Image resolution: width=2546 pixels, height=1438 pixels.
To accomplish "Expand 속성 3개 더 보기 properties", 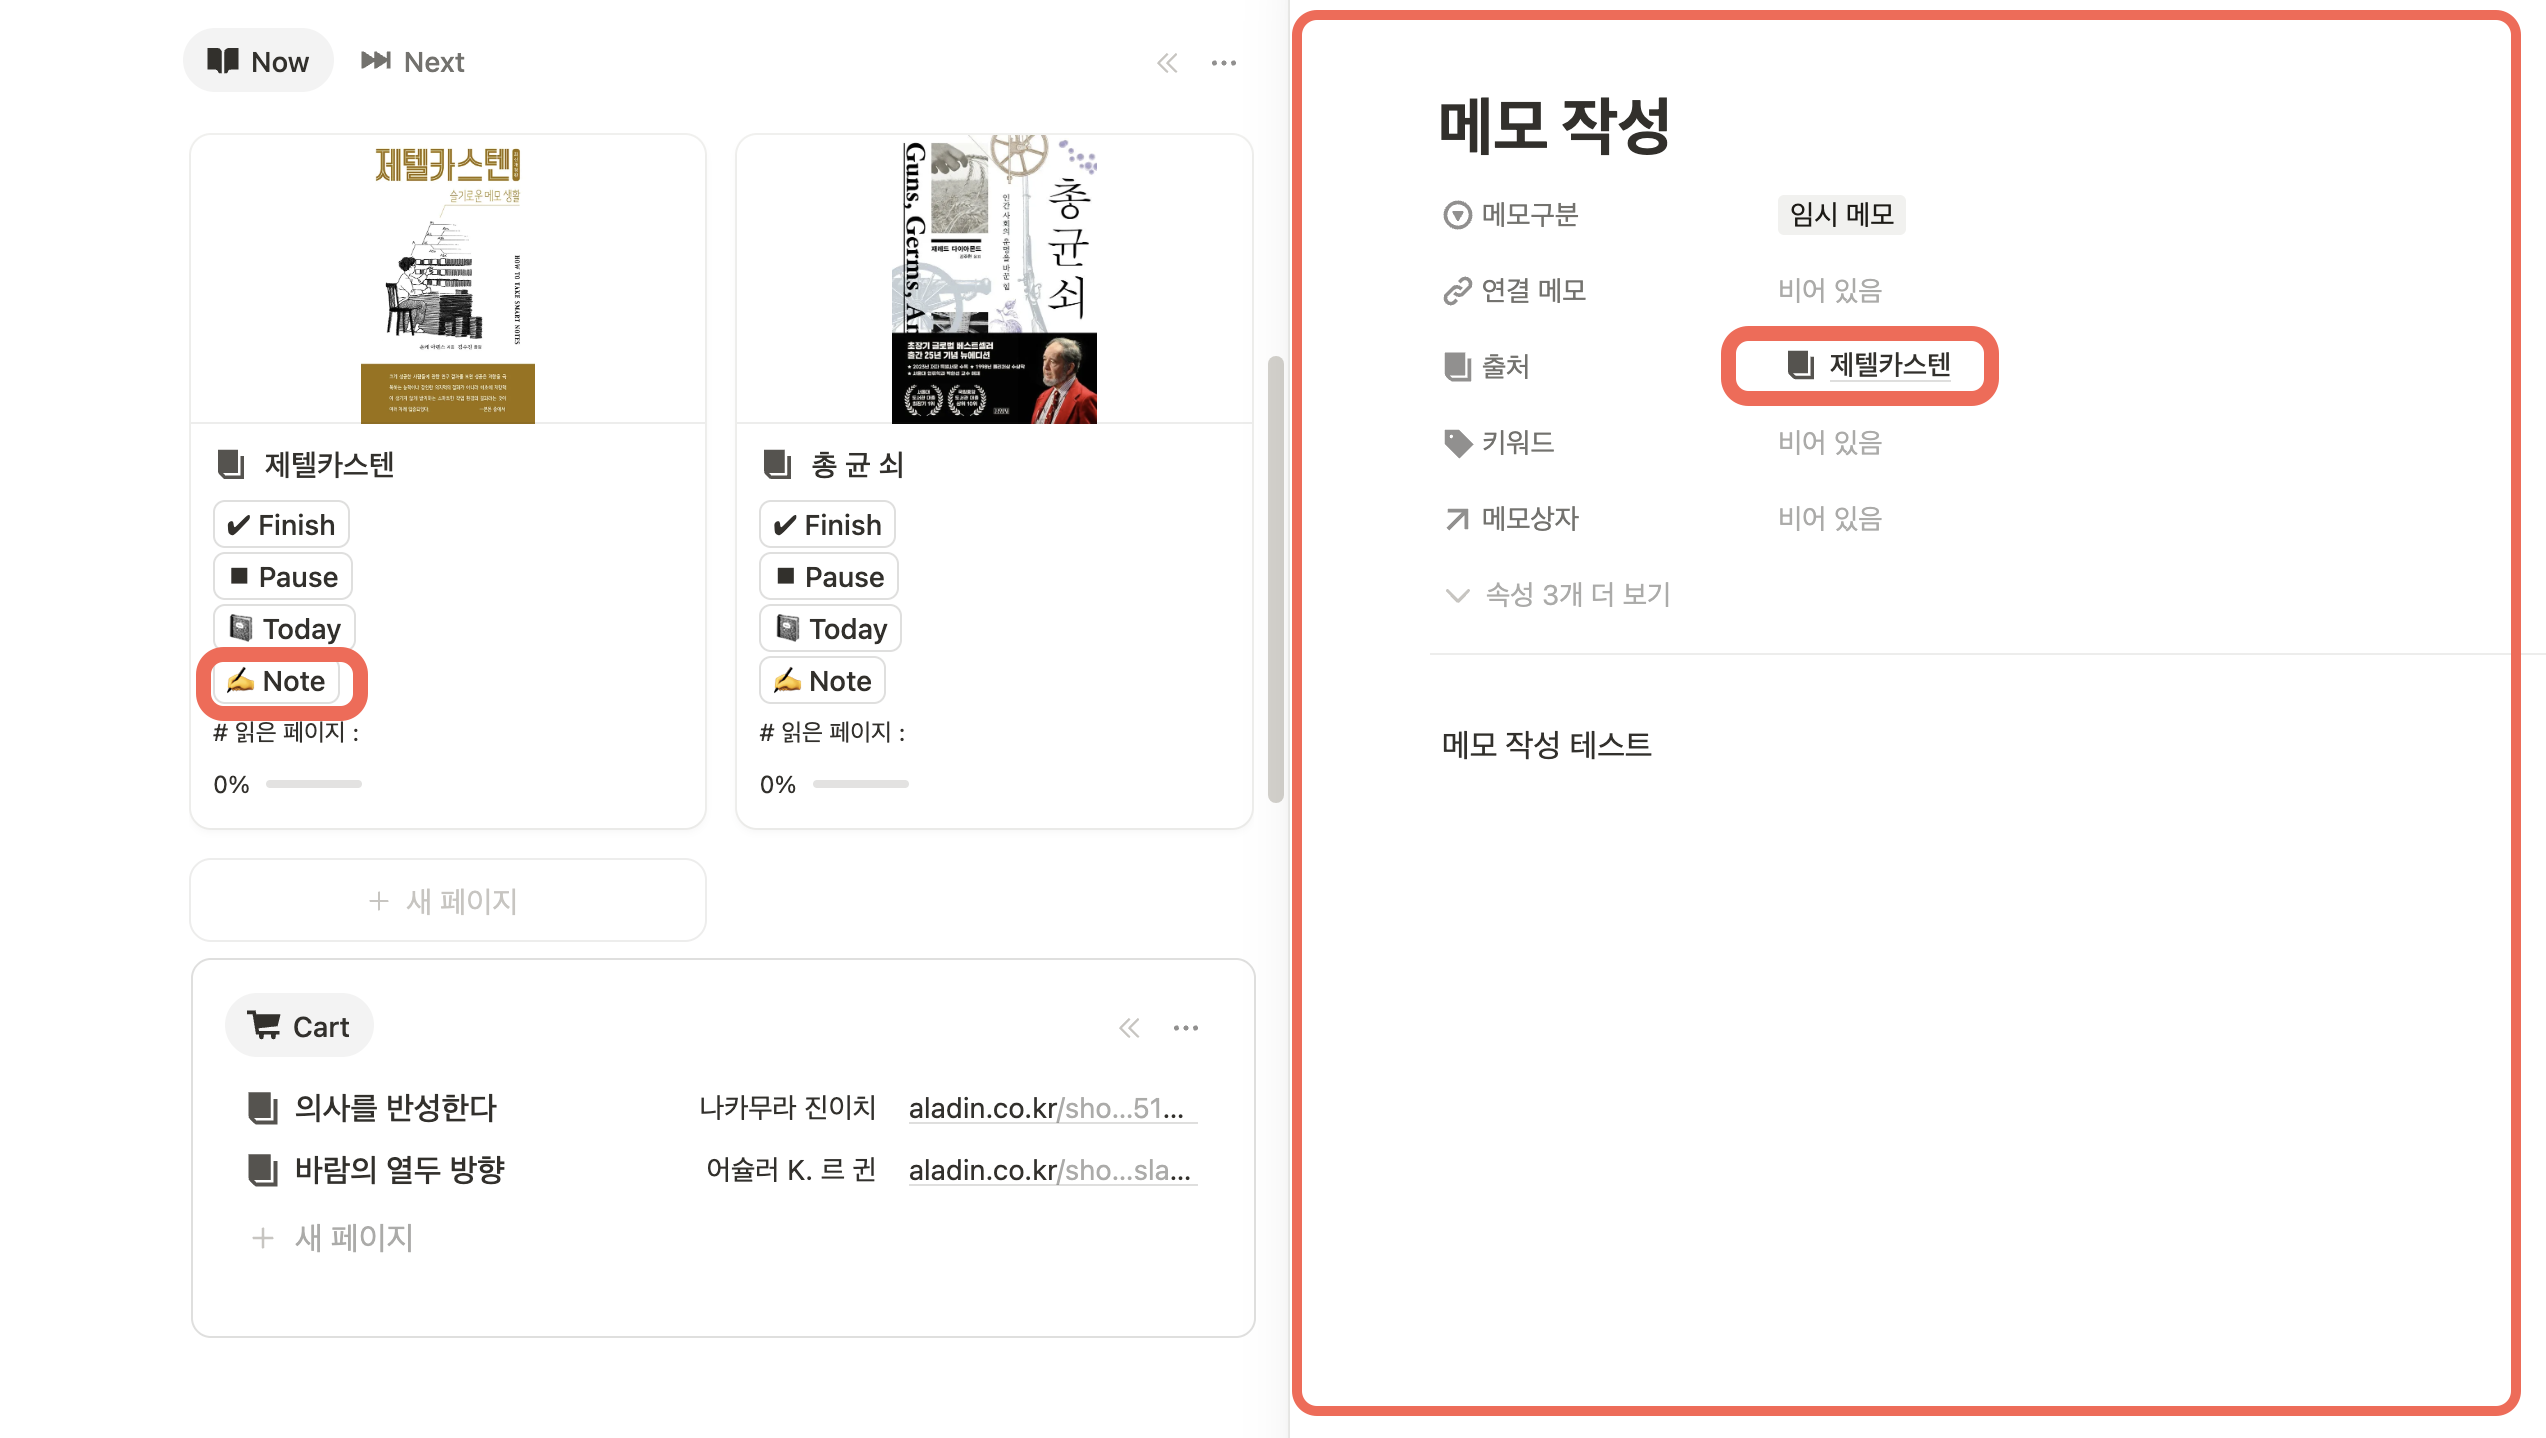I will click(x=1558, y=595).
